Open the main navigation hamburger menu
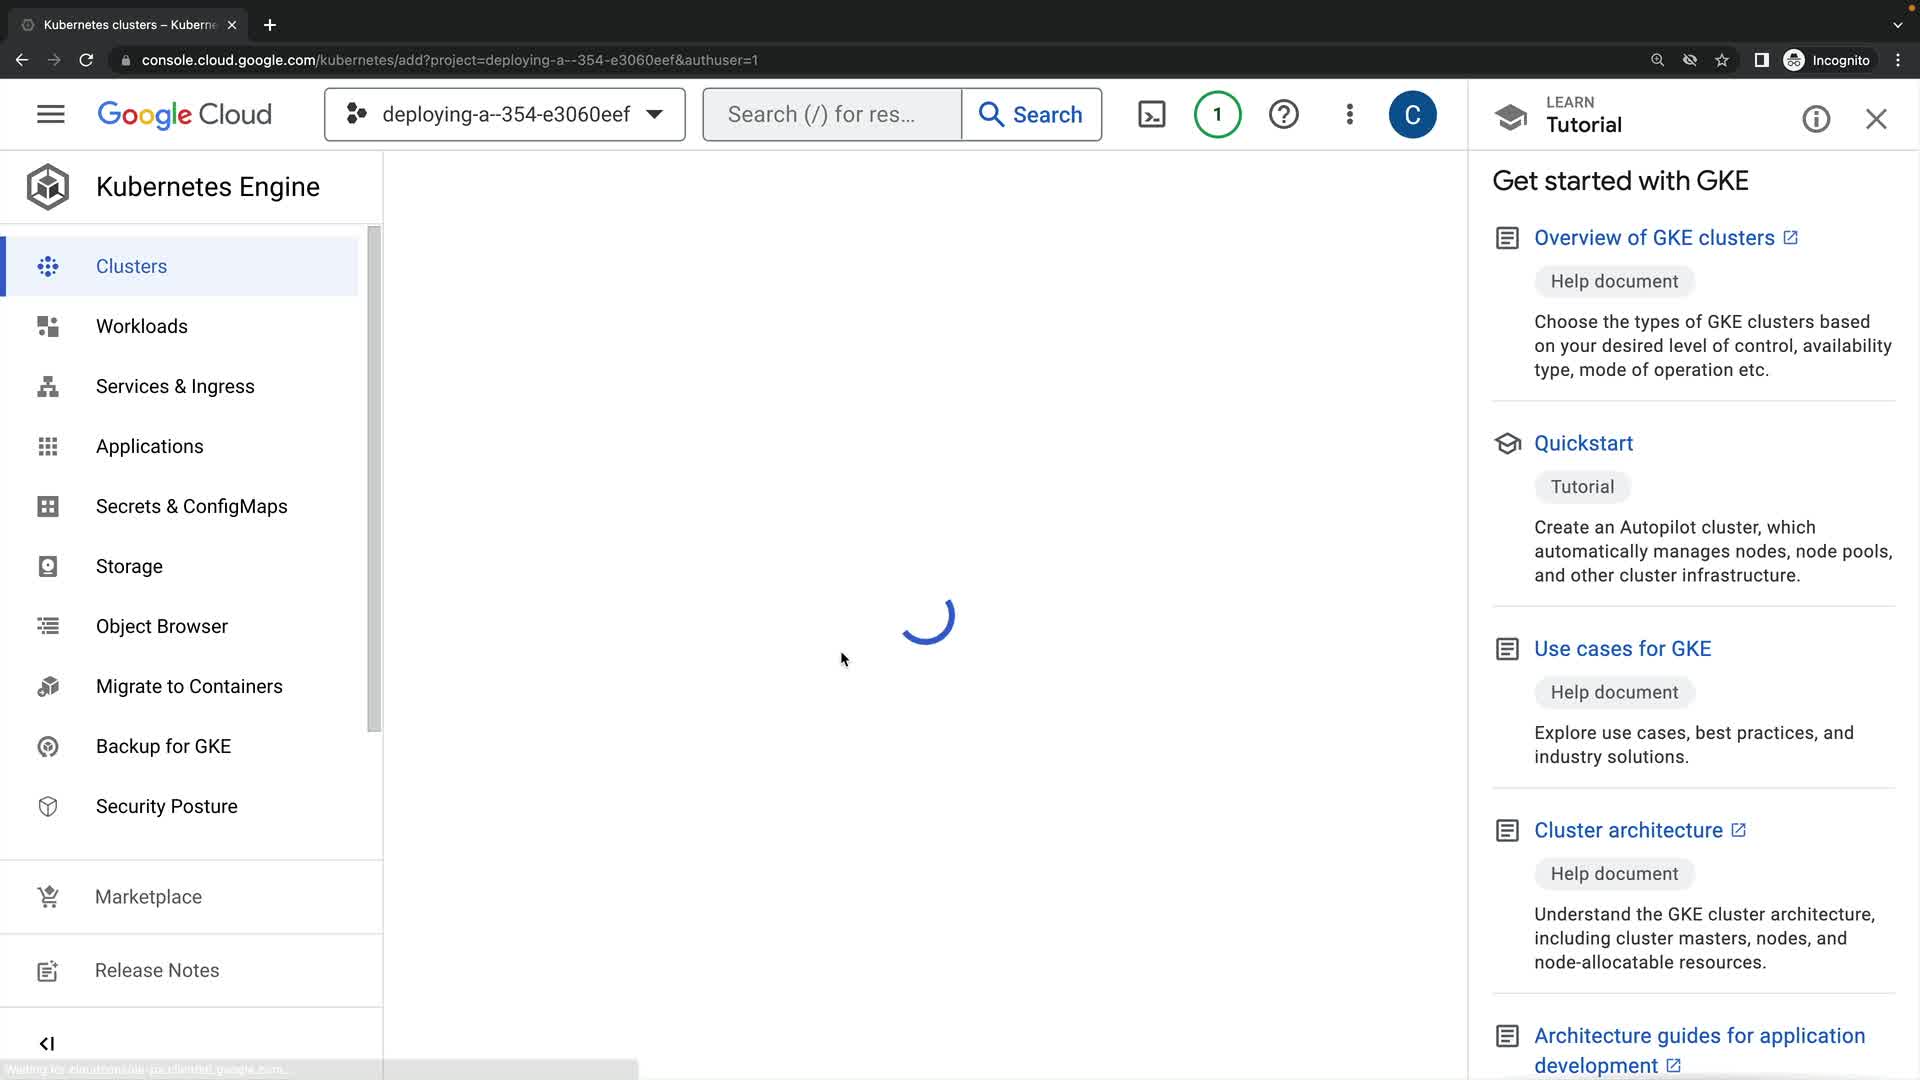The image size is (1920, 1080). (x=50, y=114)
